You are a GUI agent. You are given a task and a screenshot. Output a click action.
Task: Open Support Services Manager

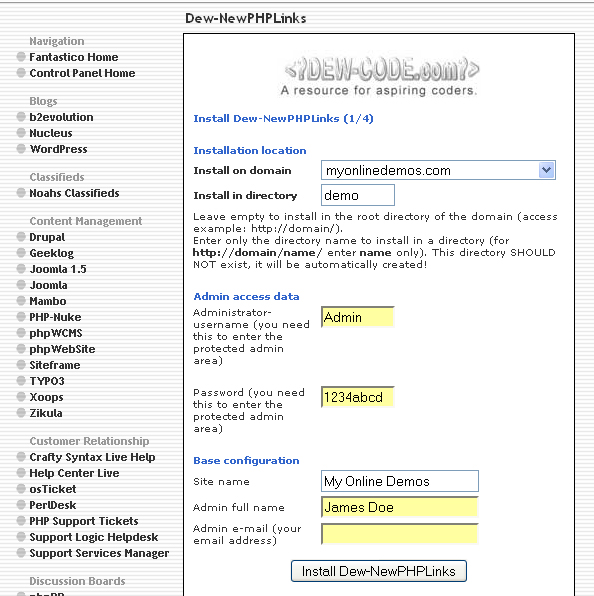(x=99, y=553)
